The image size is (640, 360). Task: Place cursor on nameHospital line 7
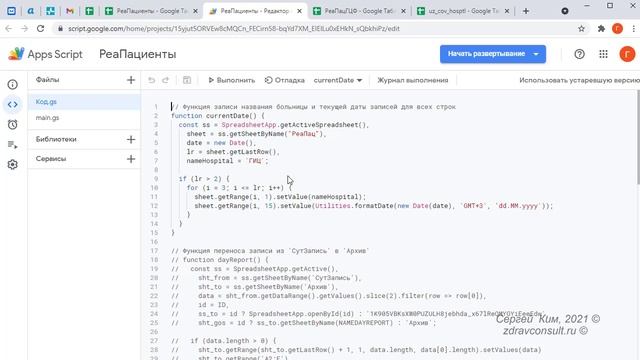pyautogui.click(x=227, y=161)
